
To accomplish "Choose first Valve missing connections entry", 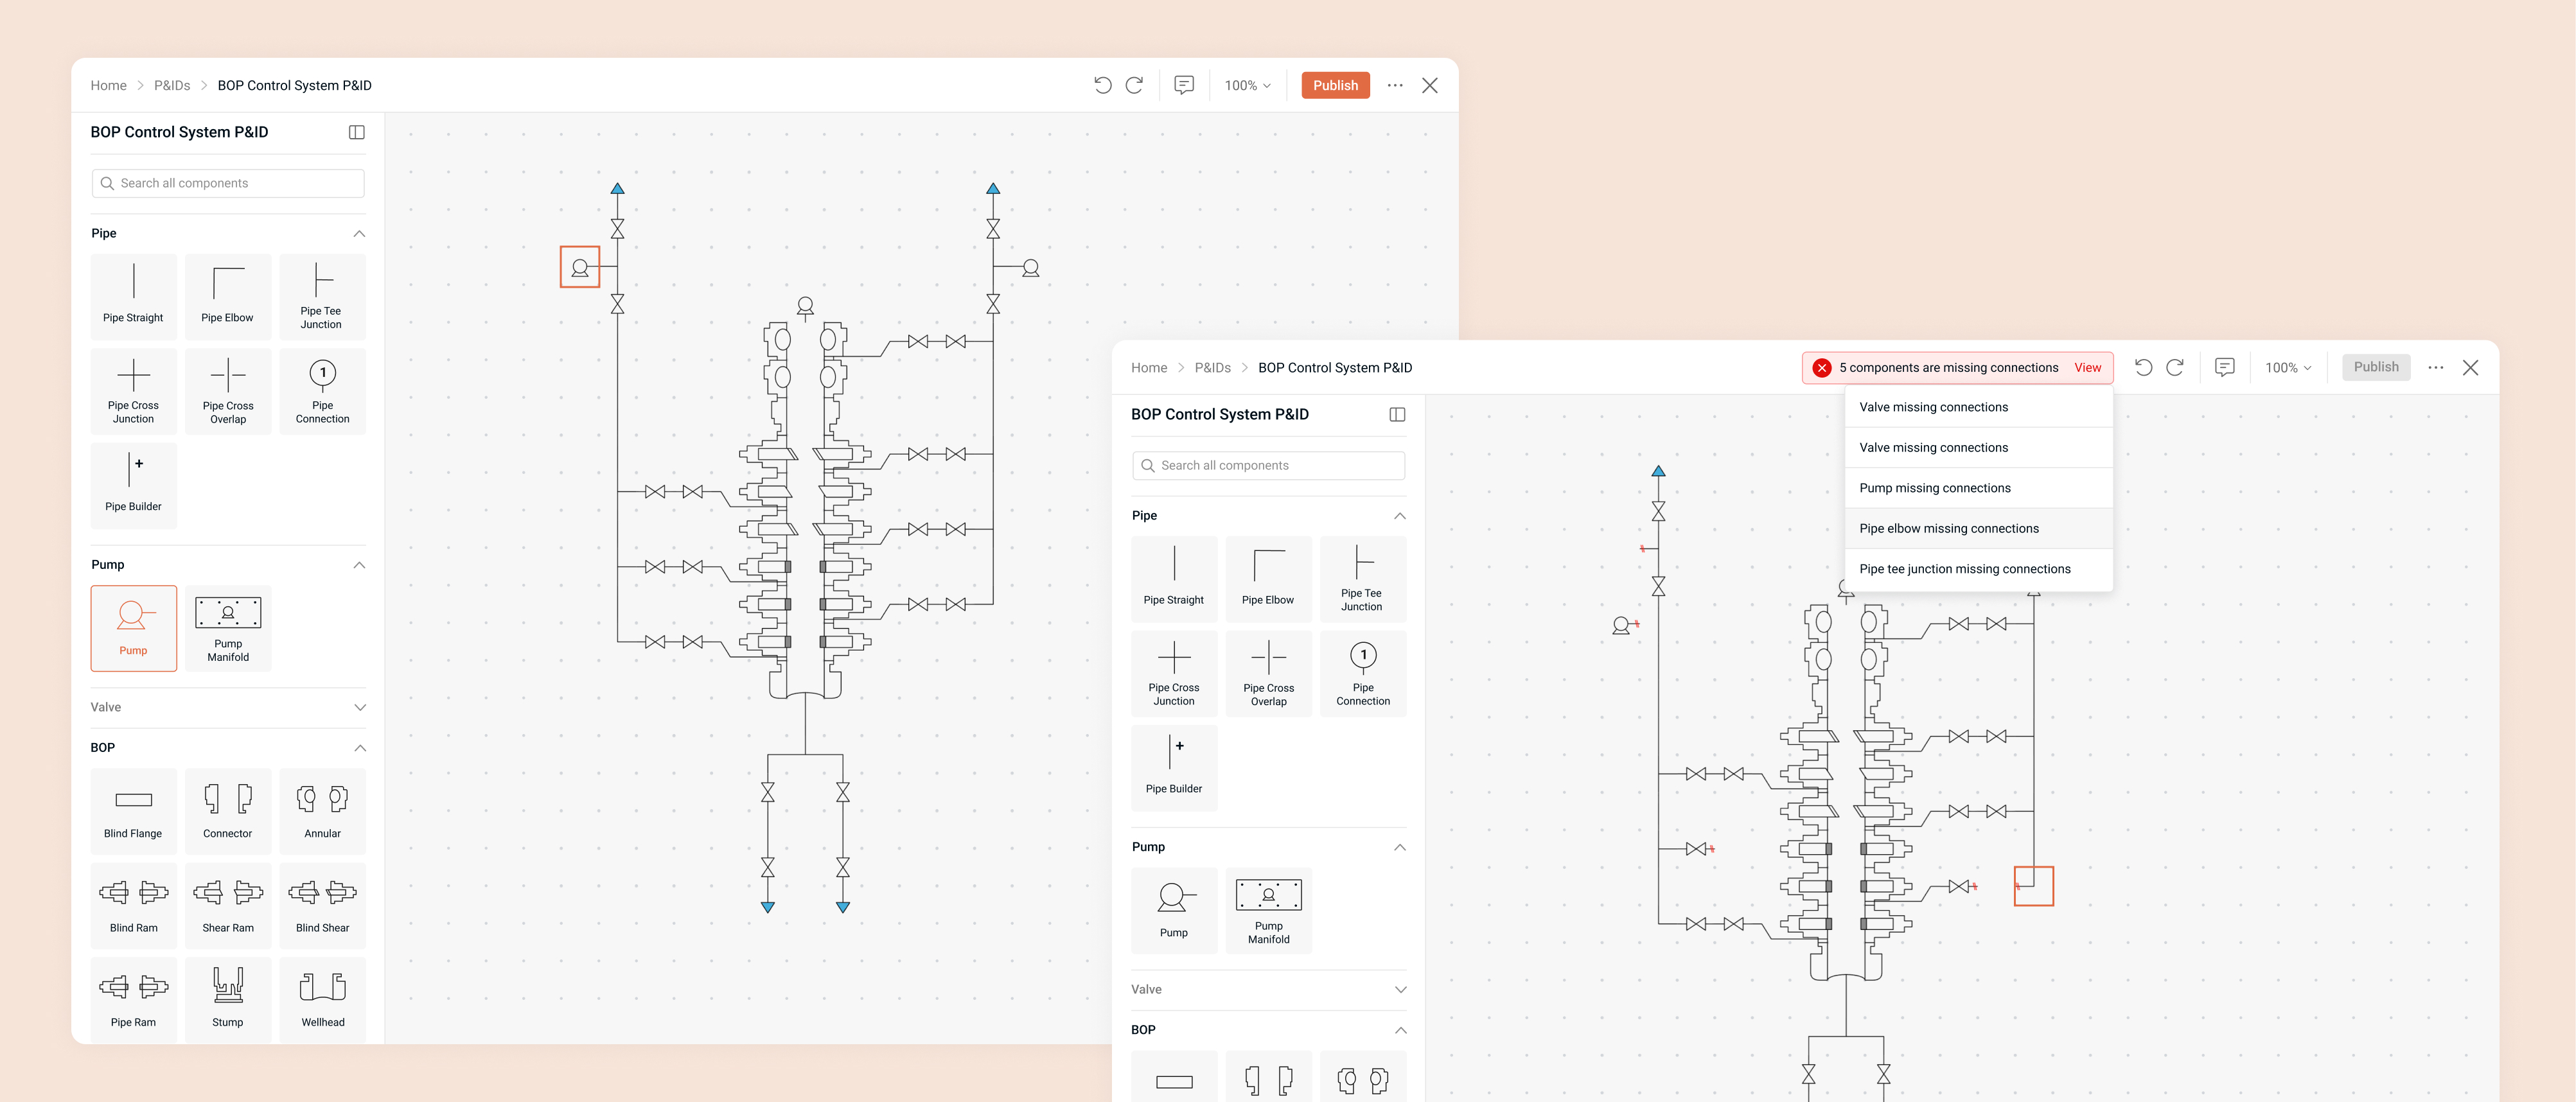I will click(x=1978, y=407).
